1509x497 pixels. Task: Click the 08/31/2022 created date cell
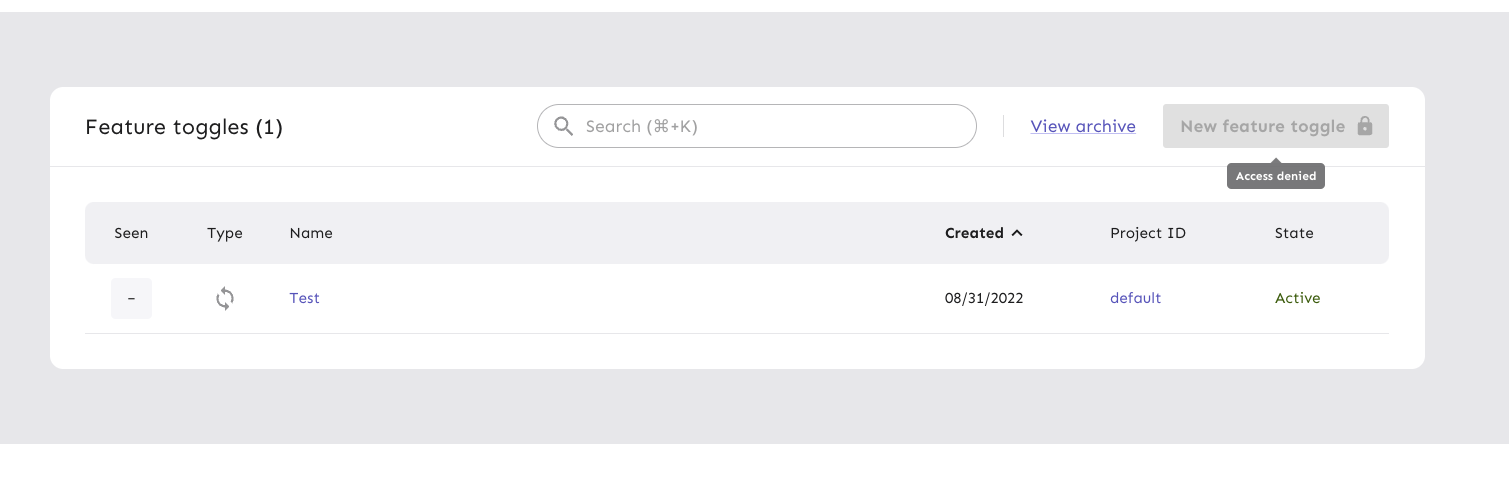point(984,298)
